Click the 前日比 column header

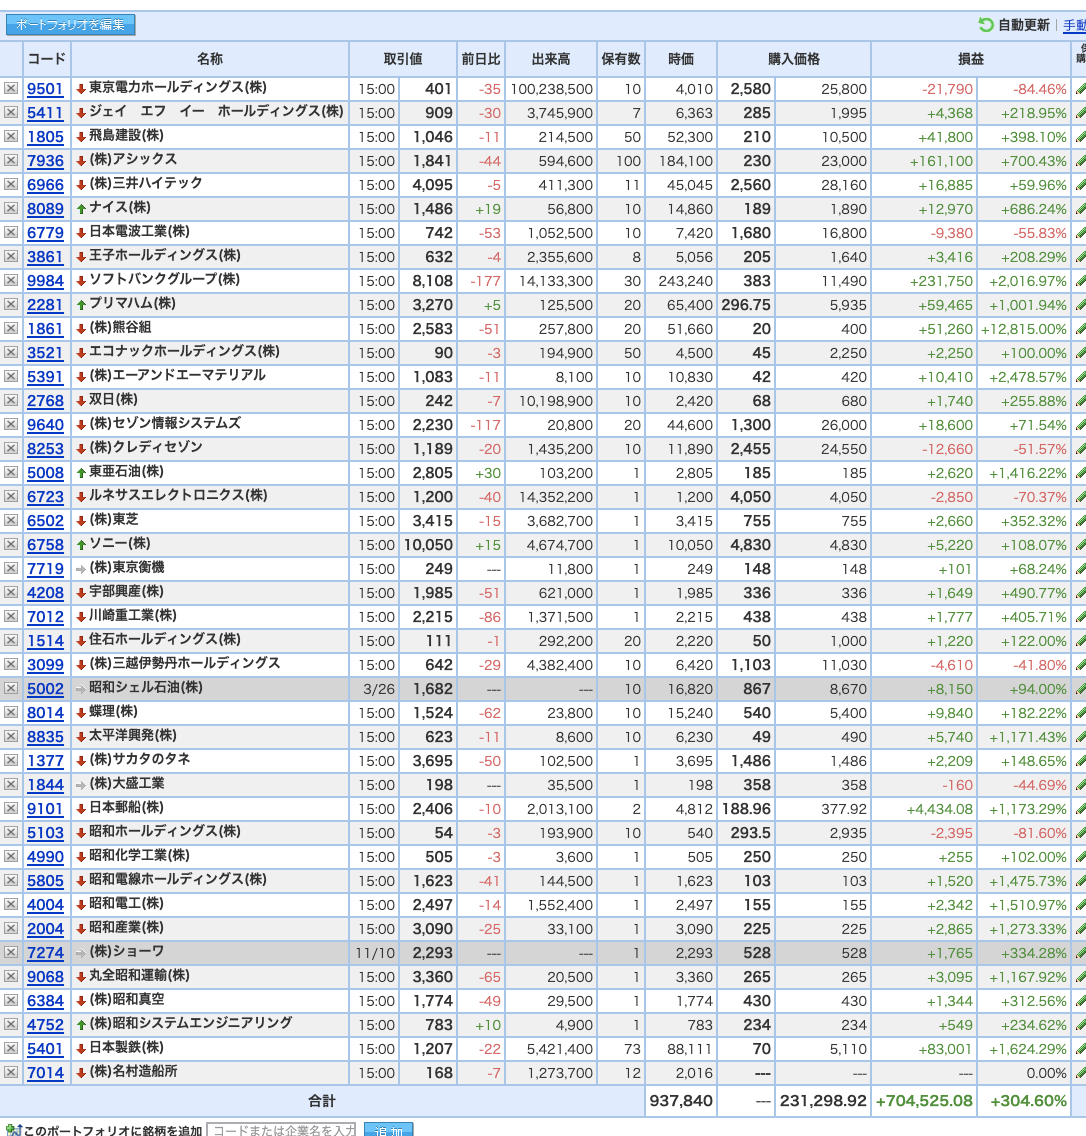tap(481, 59)
